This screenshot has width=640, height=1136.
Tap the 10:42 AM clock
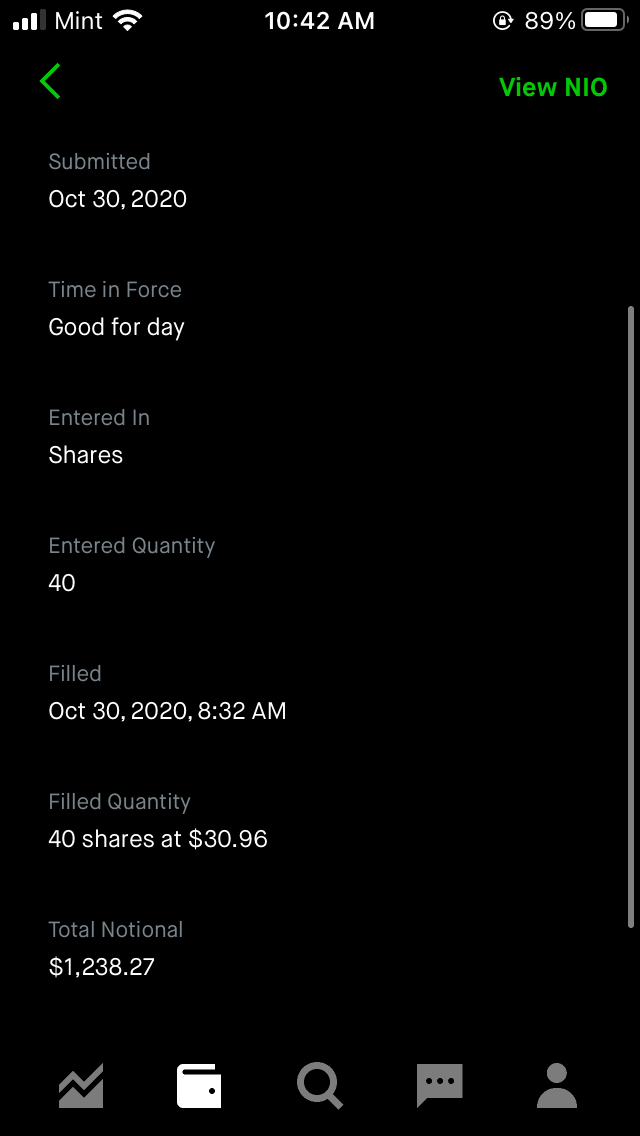pyautogui.click(x=319, y=20)
